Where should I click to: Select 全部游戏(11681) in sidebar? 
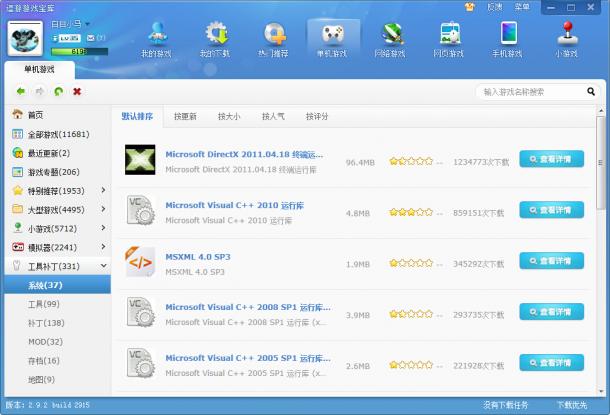click(58, 134)
